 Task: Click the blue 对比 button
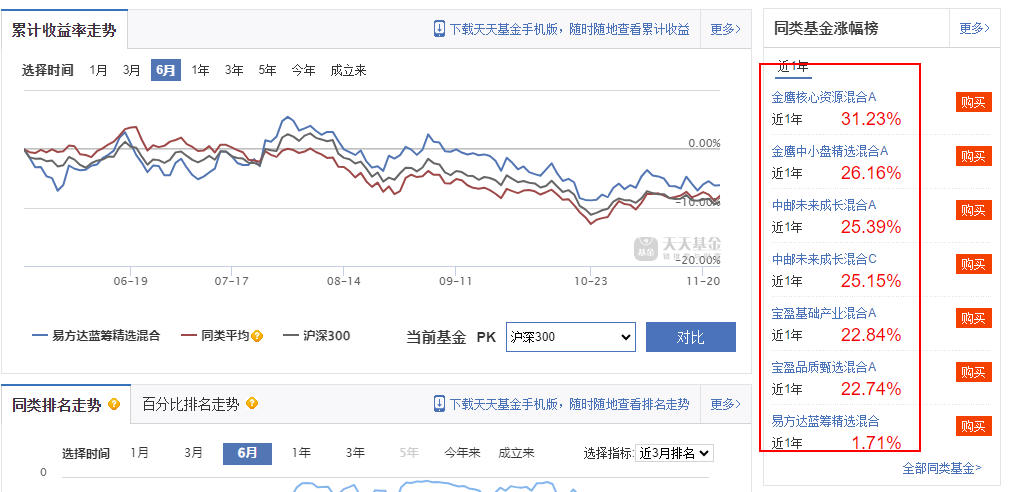click(x=691, y=337)
